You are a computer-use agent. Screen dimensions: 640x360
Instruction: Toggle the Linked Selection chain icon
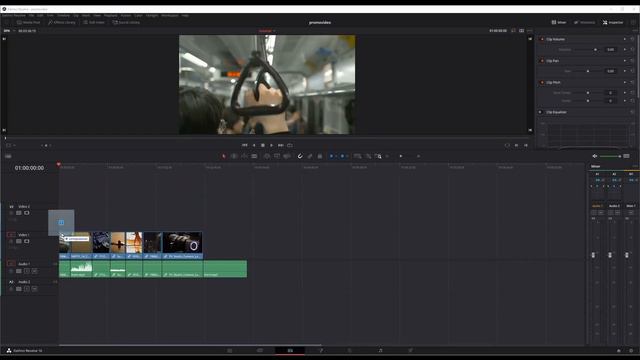tap(310, 156)
